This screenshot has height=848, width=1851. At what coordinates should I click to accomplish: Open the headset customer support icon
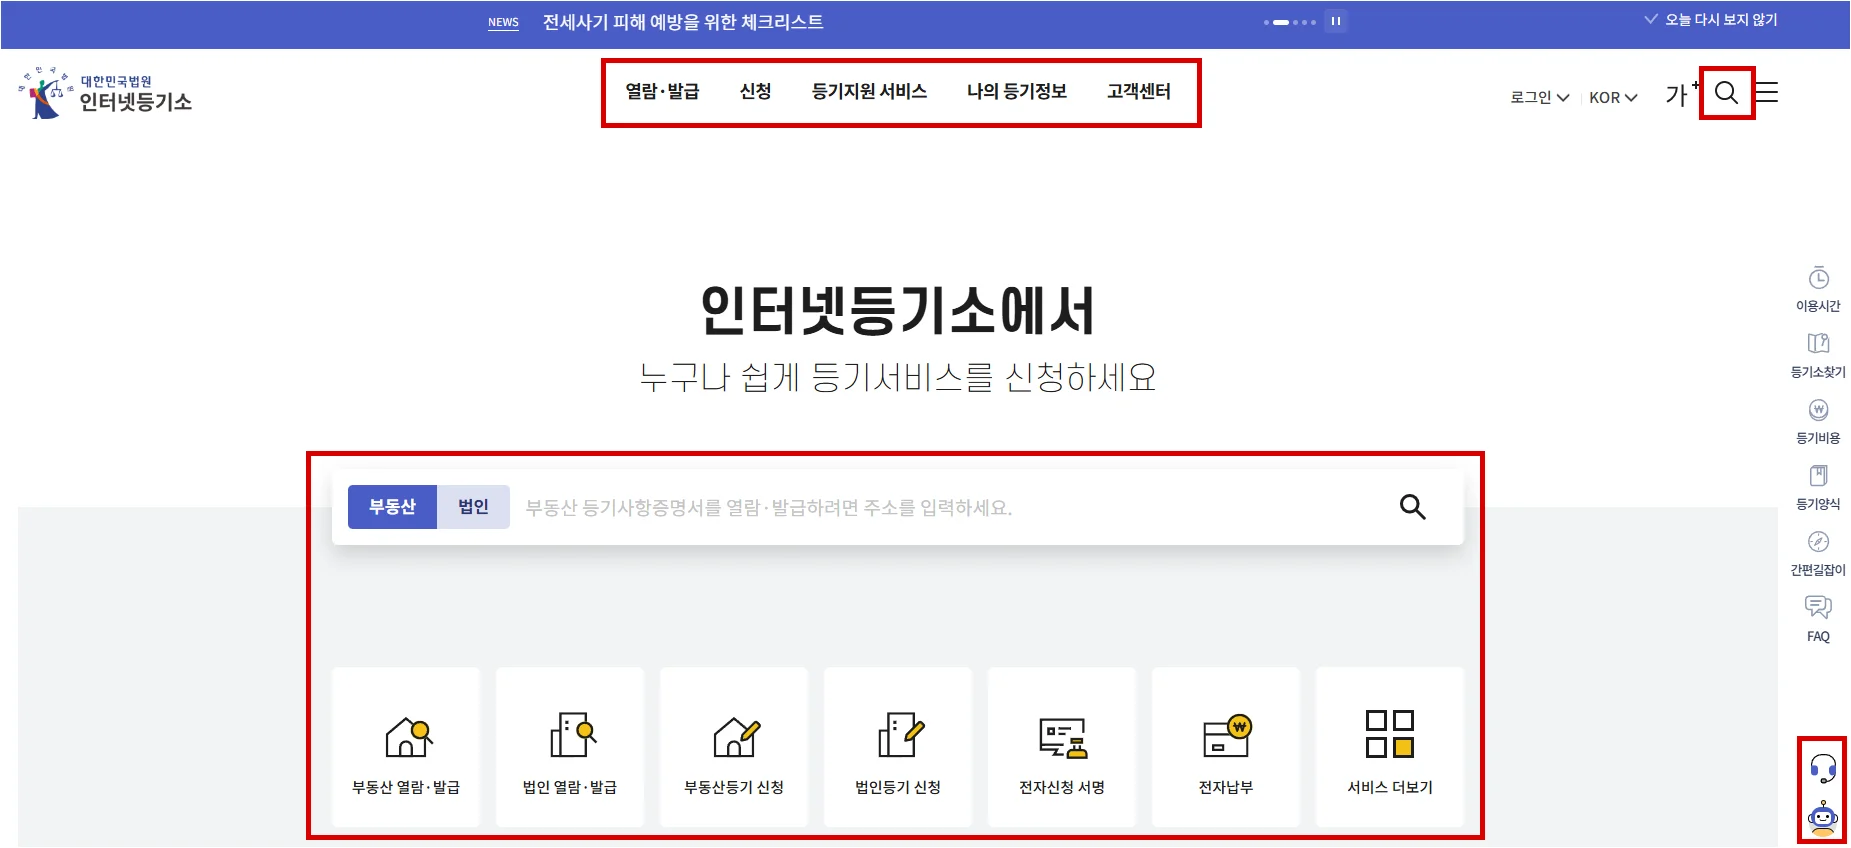point(1823,768)
